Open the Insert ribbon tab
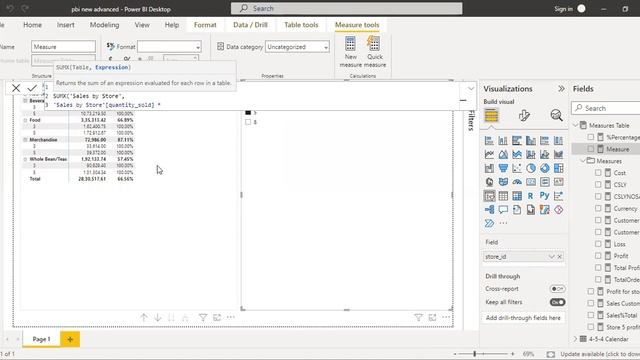 click(65, 25)
